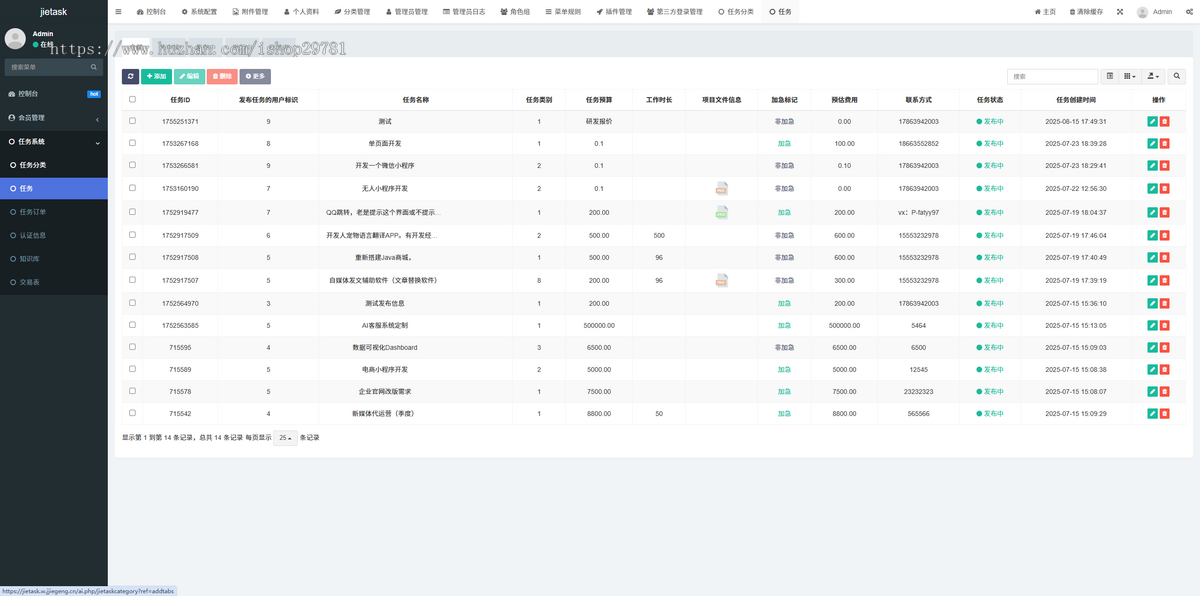This screenshot has width=1200, height=596.
Task: Tick the checkbox for task 1752917509
Action: point(132,235)
